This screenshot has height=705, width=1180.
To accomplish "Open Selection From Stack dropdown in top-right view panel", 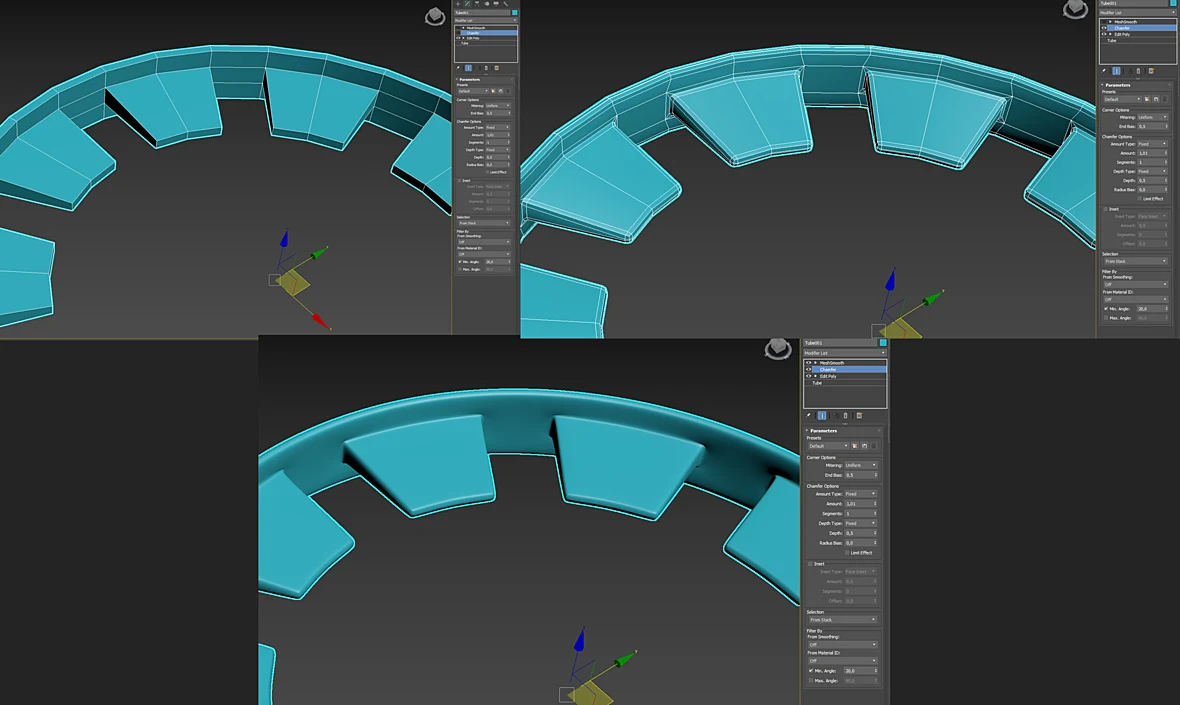I will pyautogui.click(x=1135, y=261).
